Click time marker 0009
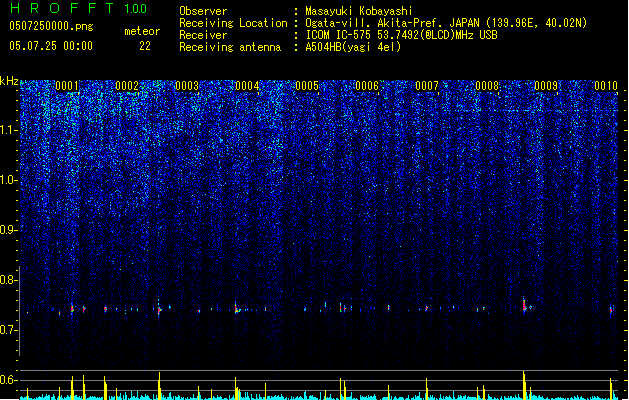This screenshot has height=400, width=629. (x=546, y=86)
